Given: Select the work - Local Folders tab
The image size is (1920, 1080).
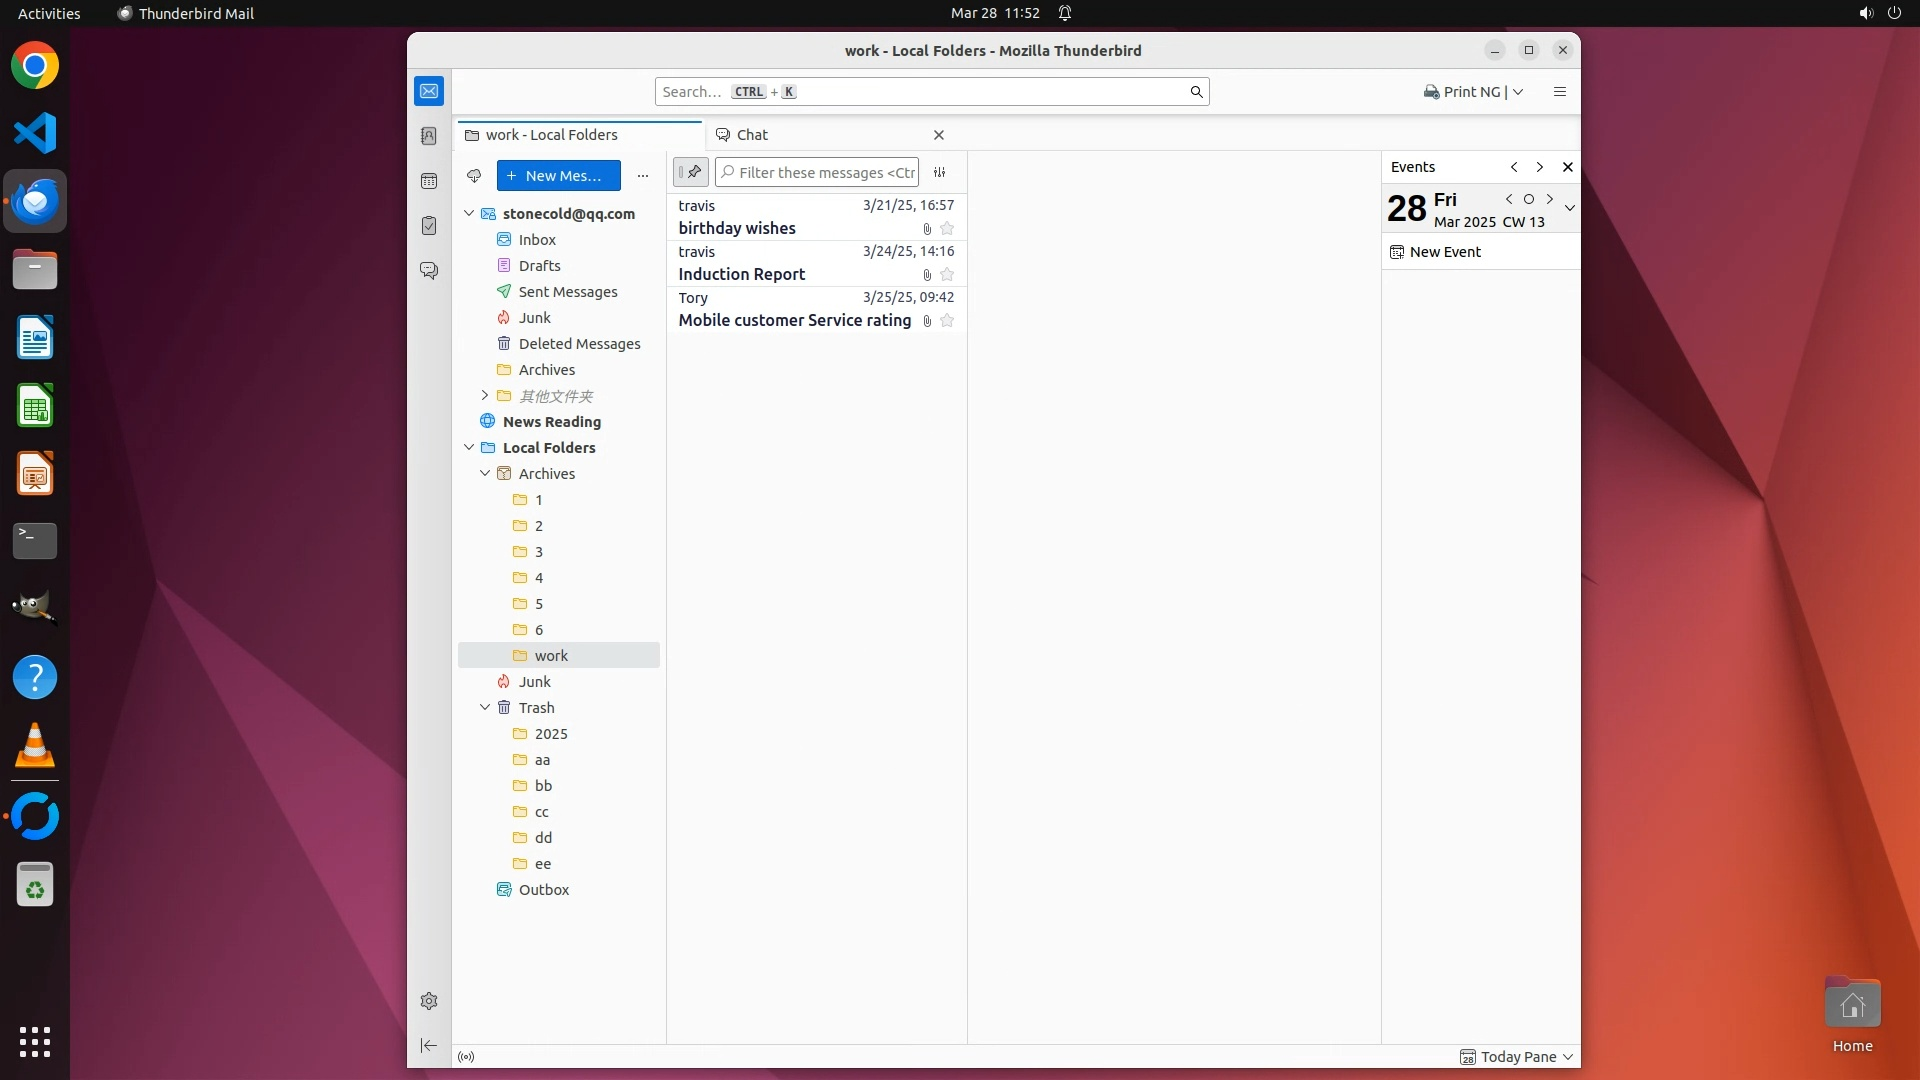Looking at the screenshot, I should pos(551,135).
